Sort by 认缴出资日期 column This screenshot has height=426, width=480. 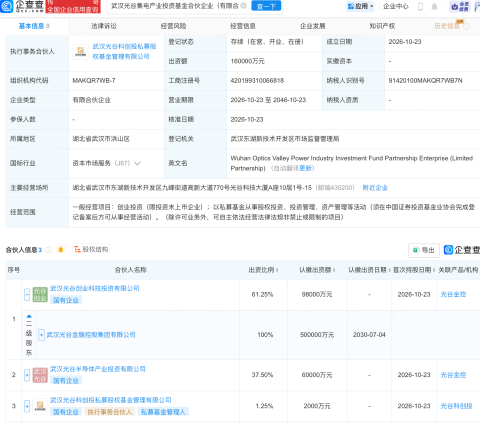coord(389,270)
